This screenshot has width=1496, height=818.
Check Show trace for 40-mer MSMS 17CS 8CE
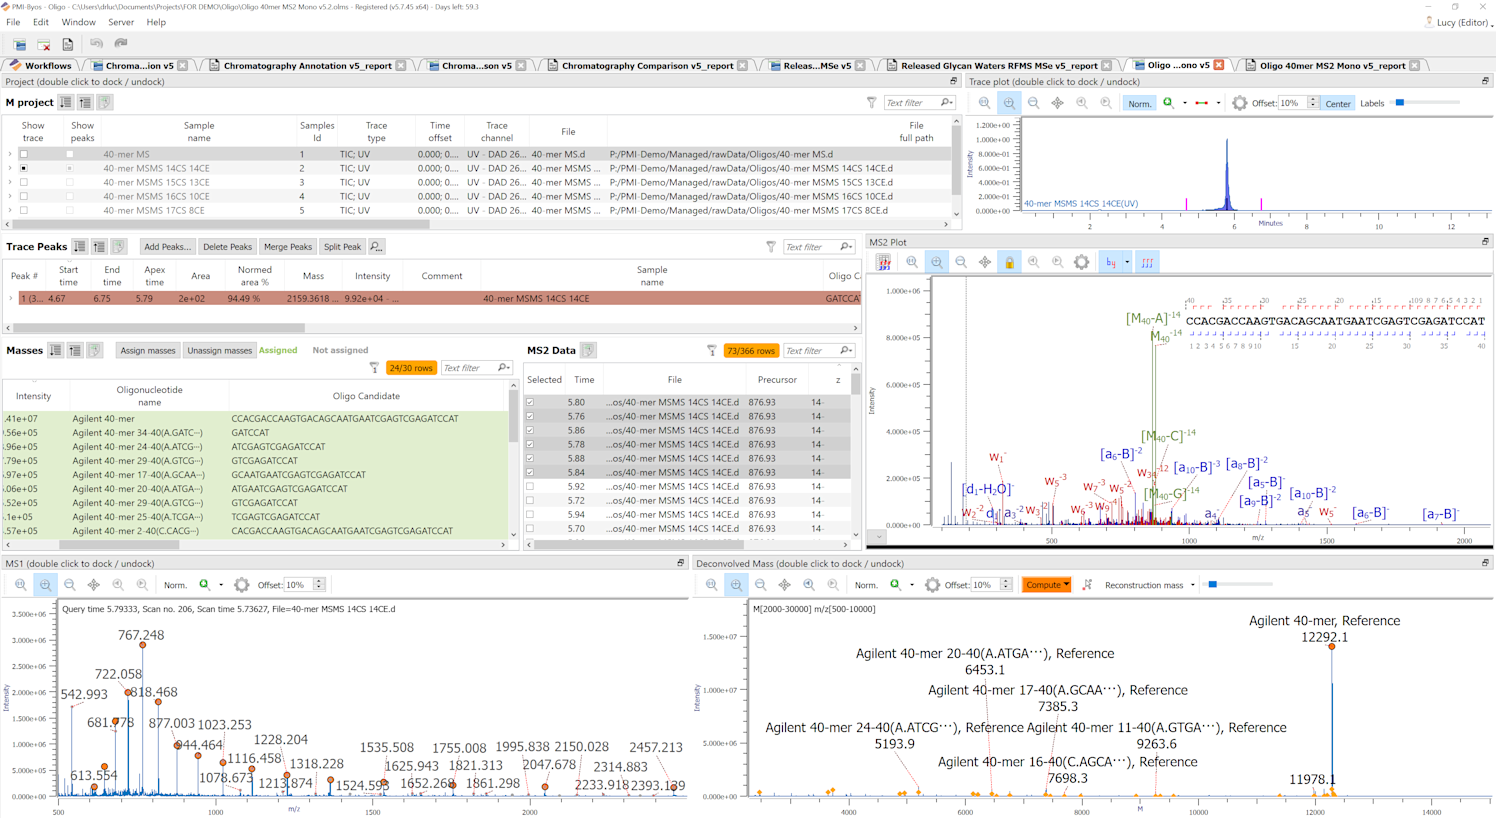(x=24, y=210)
